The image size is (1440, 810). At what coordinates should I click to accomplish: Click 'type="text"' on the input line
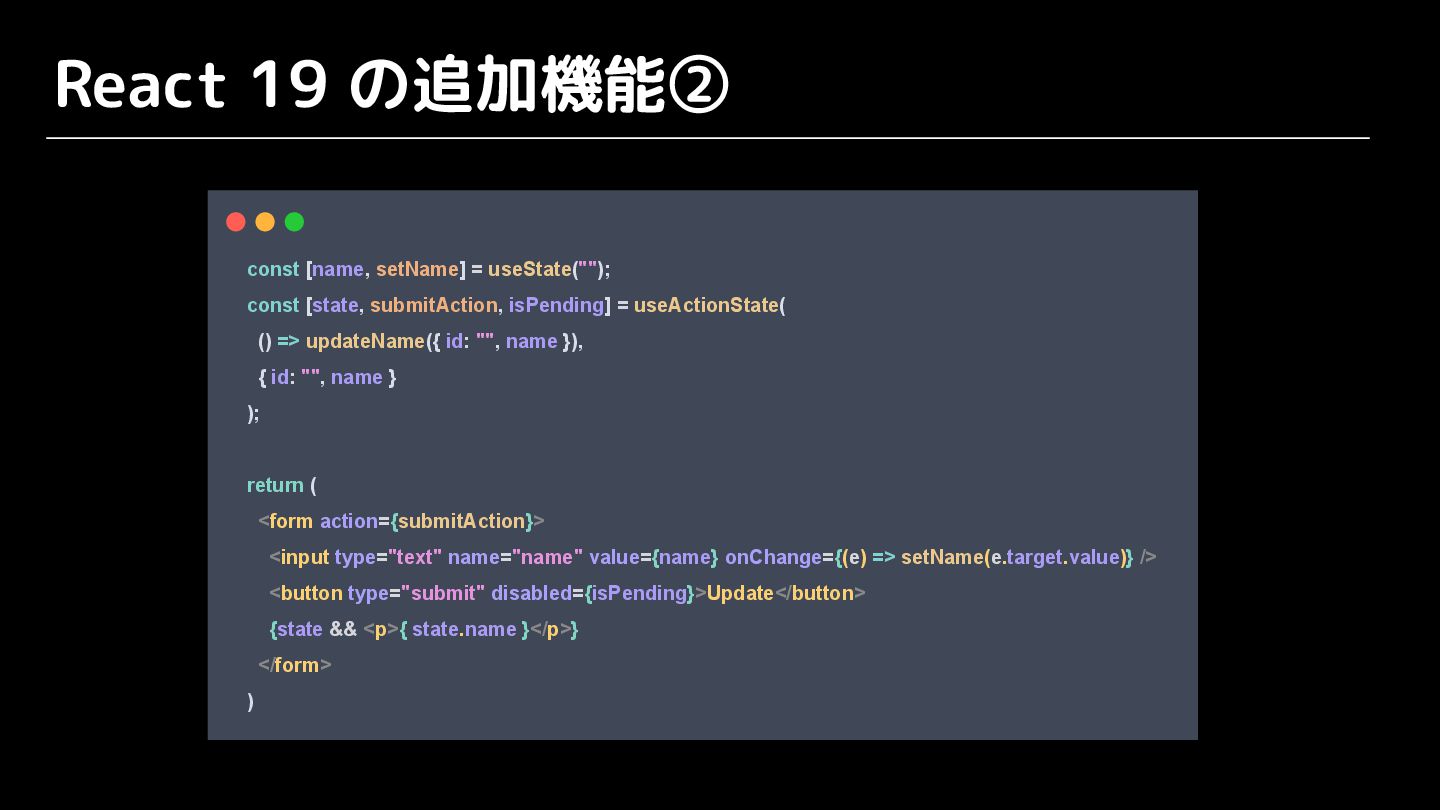pyautogui.click(x=388, y=557)
